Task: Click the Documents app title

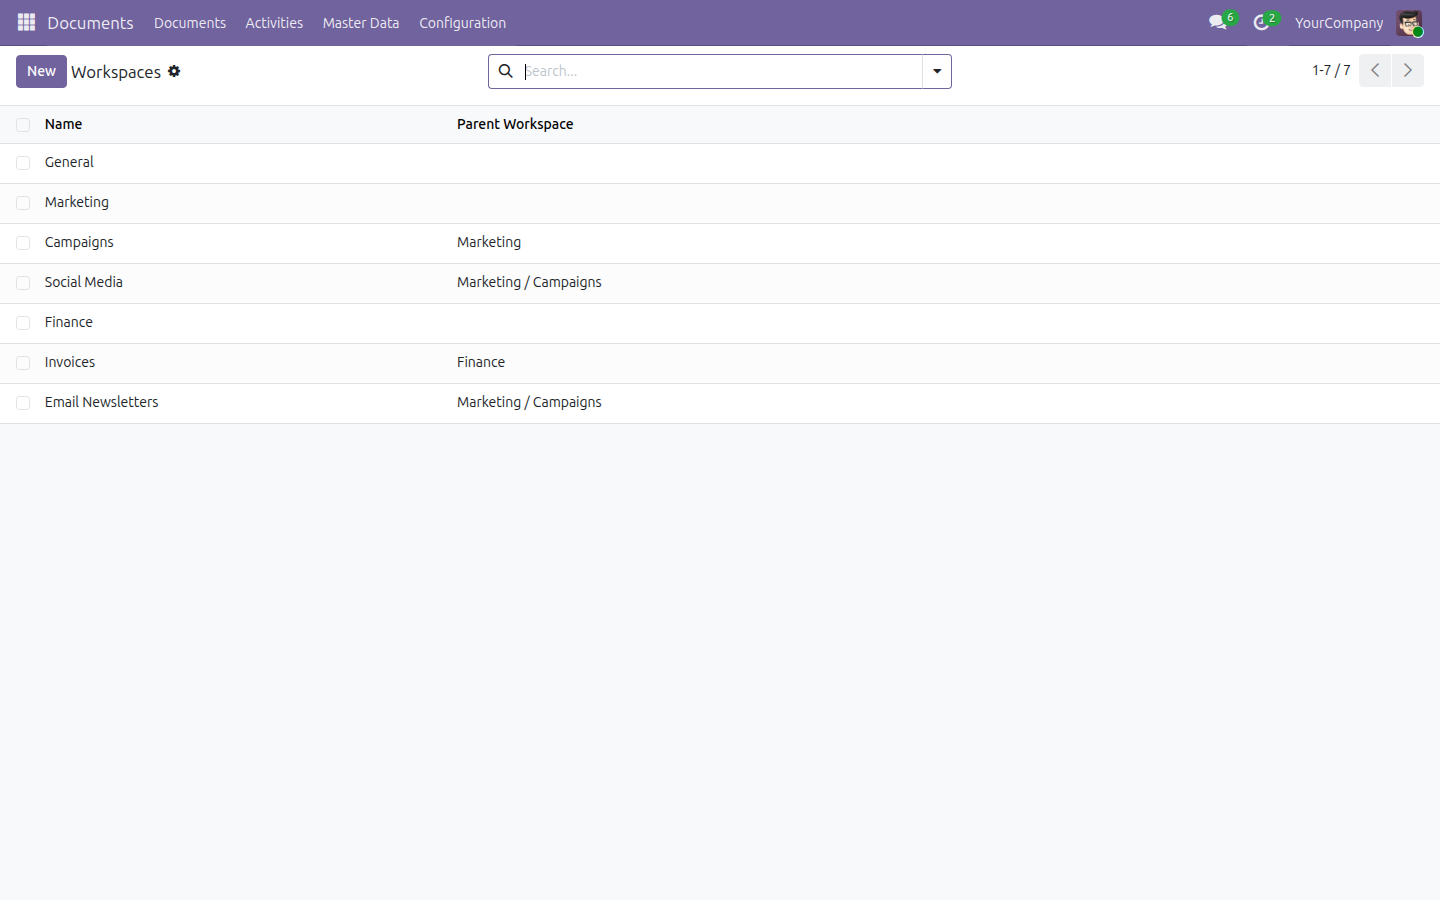Action: pos(90,23)
